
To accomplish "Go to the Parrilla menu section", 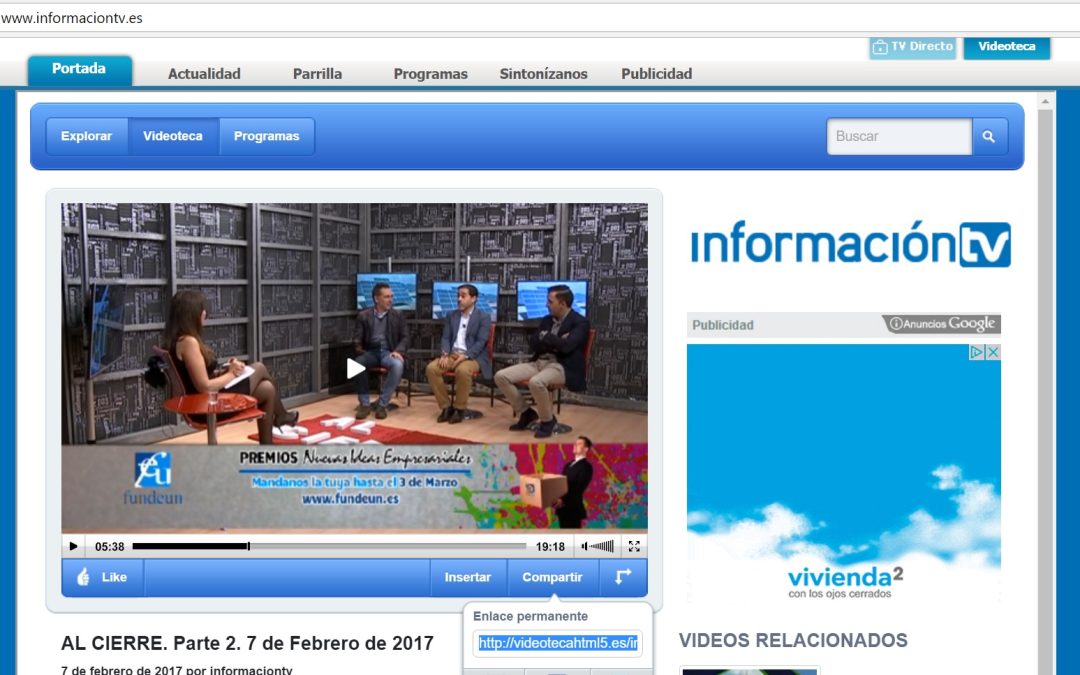I will coord(317,74).
